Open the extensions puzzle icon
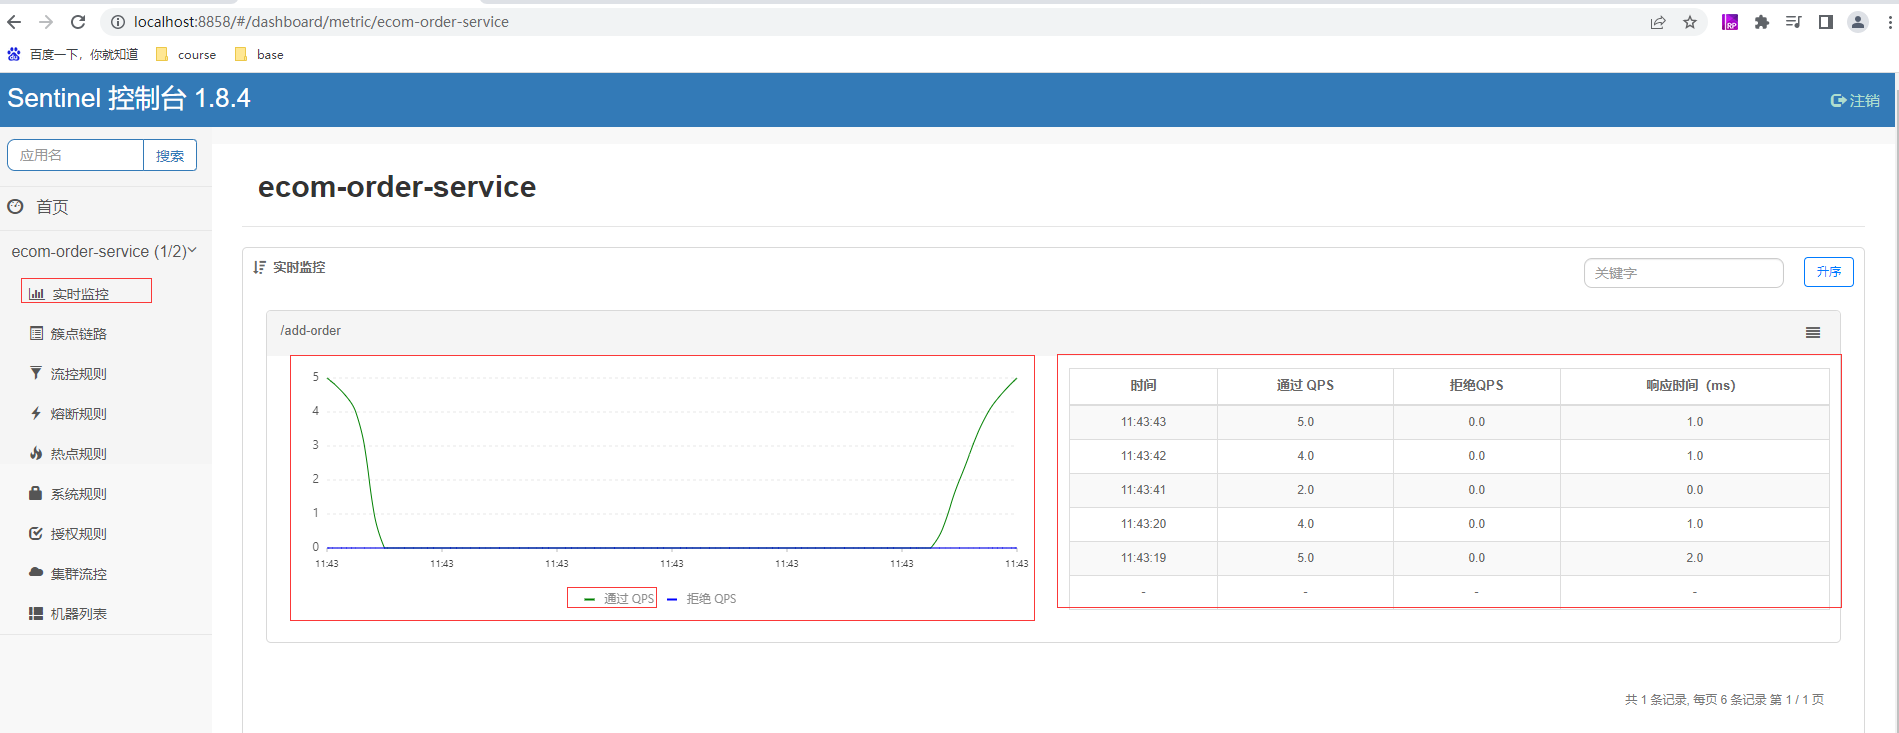1899x733 pixels. point(1762,22)
